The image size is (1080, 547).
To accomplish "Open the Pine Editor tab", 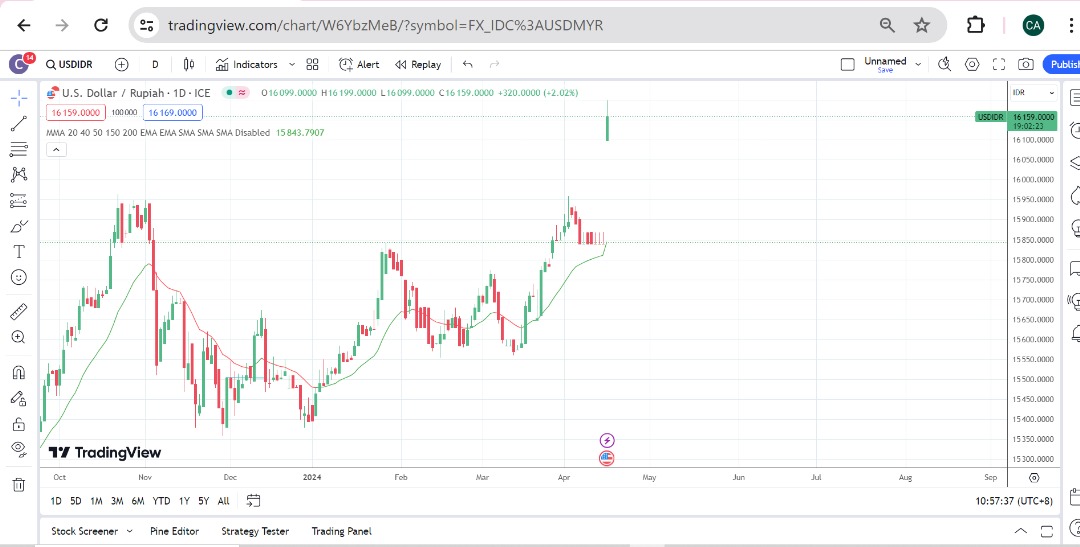I will (174, 531).
